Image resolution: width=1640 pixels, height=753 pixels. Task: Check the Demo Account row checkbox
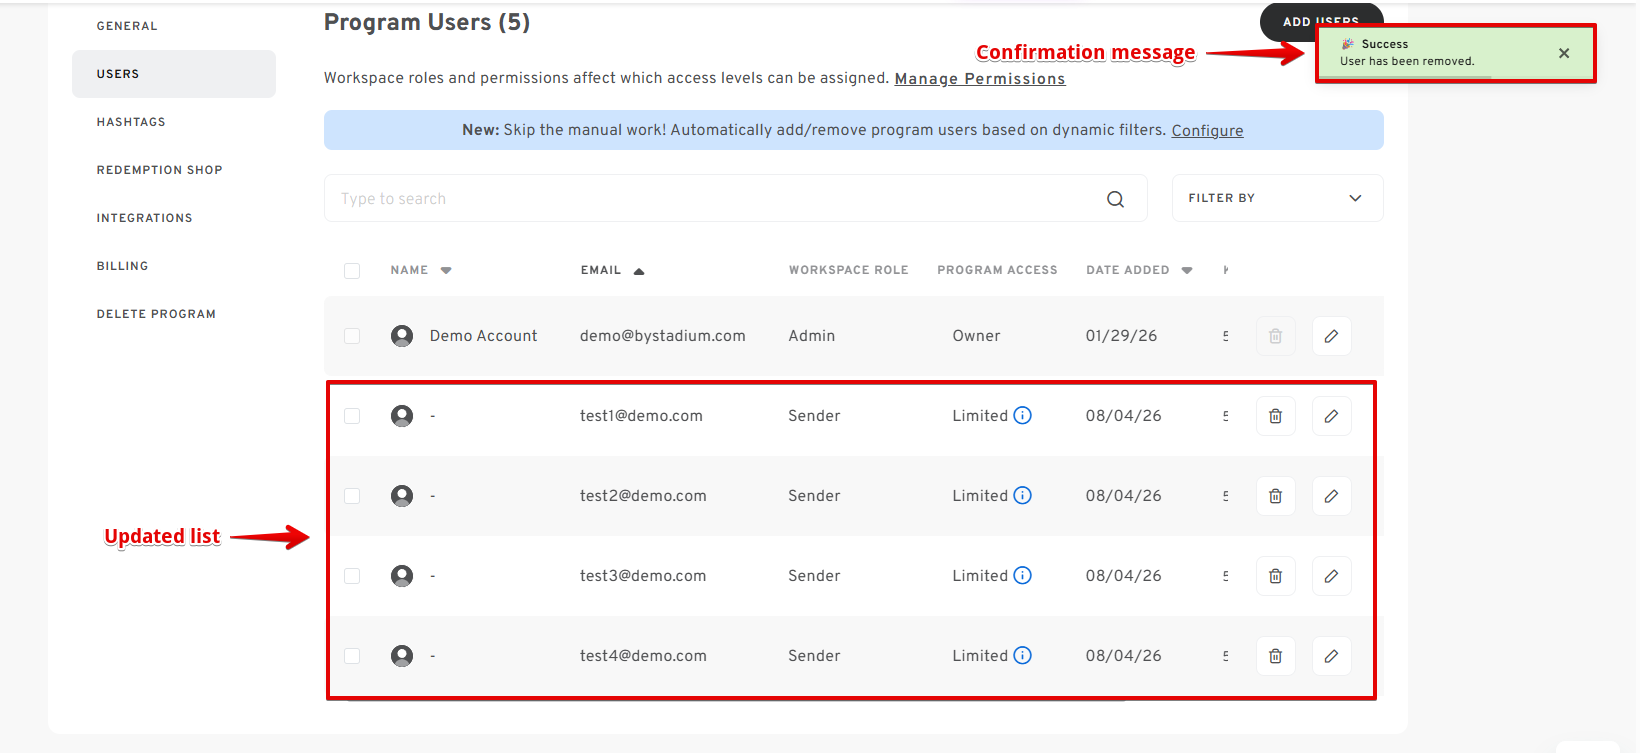[x=352, y=336]
